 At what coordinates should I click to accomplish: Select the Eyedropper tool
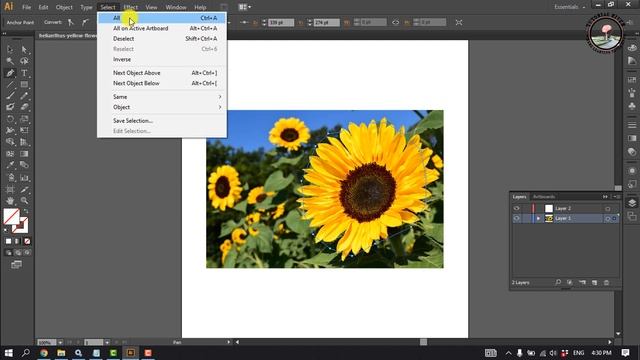tap(10, 165)
